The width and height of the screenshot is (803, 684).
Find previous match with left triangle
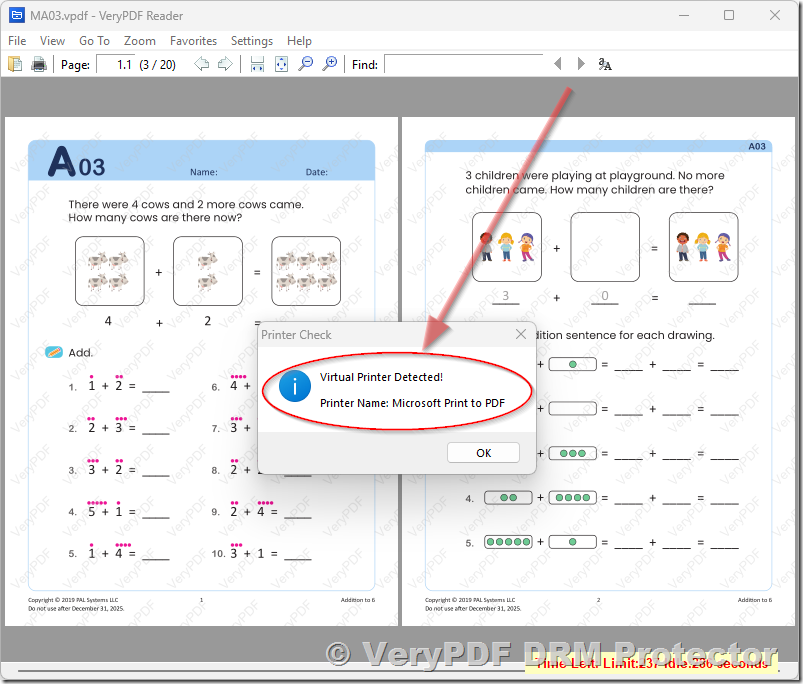558,63
